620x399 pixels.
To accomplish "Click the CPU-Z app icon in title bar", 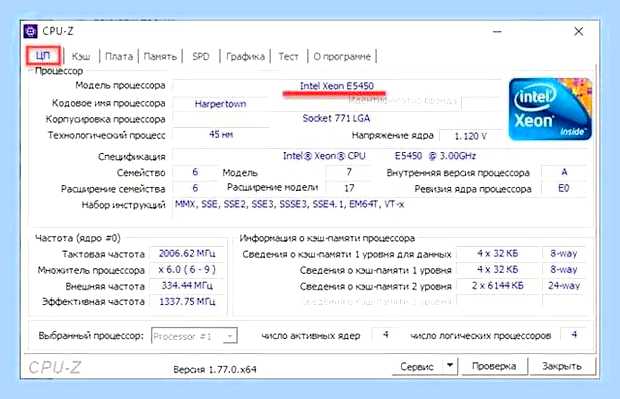I will [30, 31].
